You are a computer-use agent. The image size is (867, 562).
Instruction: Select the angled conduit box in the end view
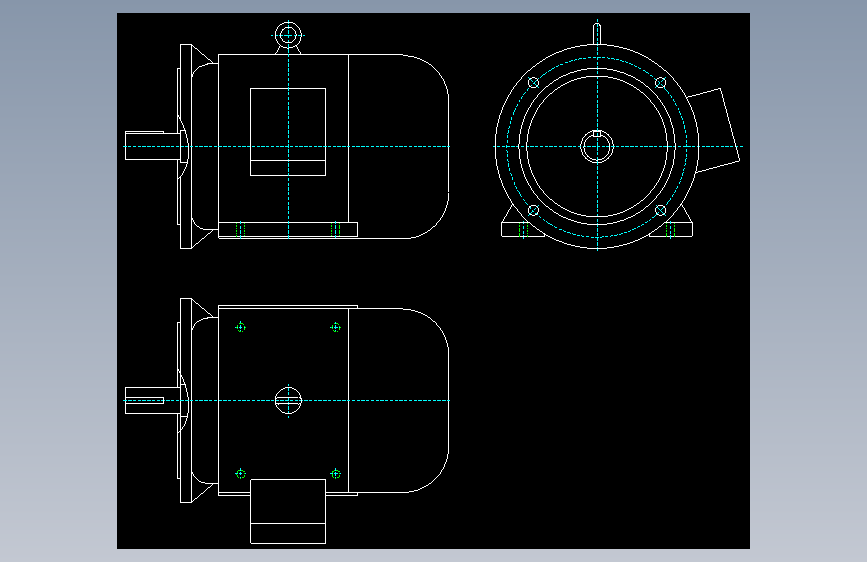714,130
